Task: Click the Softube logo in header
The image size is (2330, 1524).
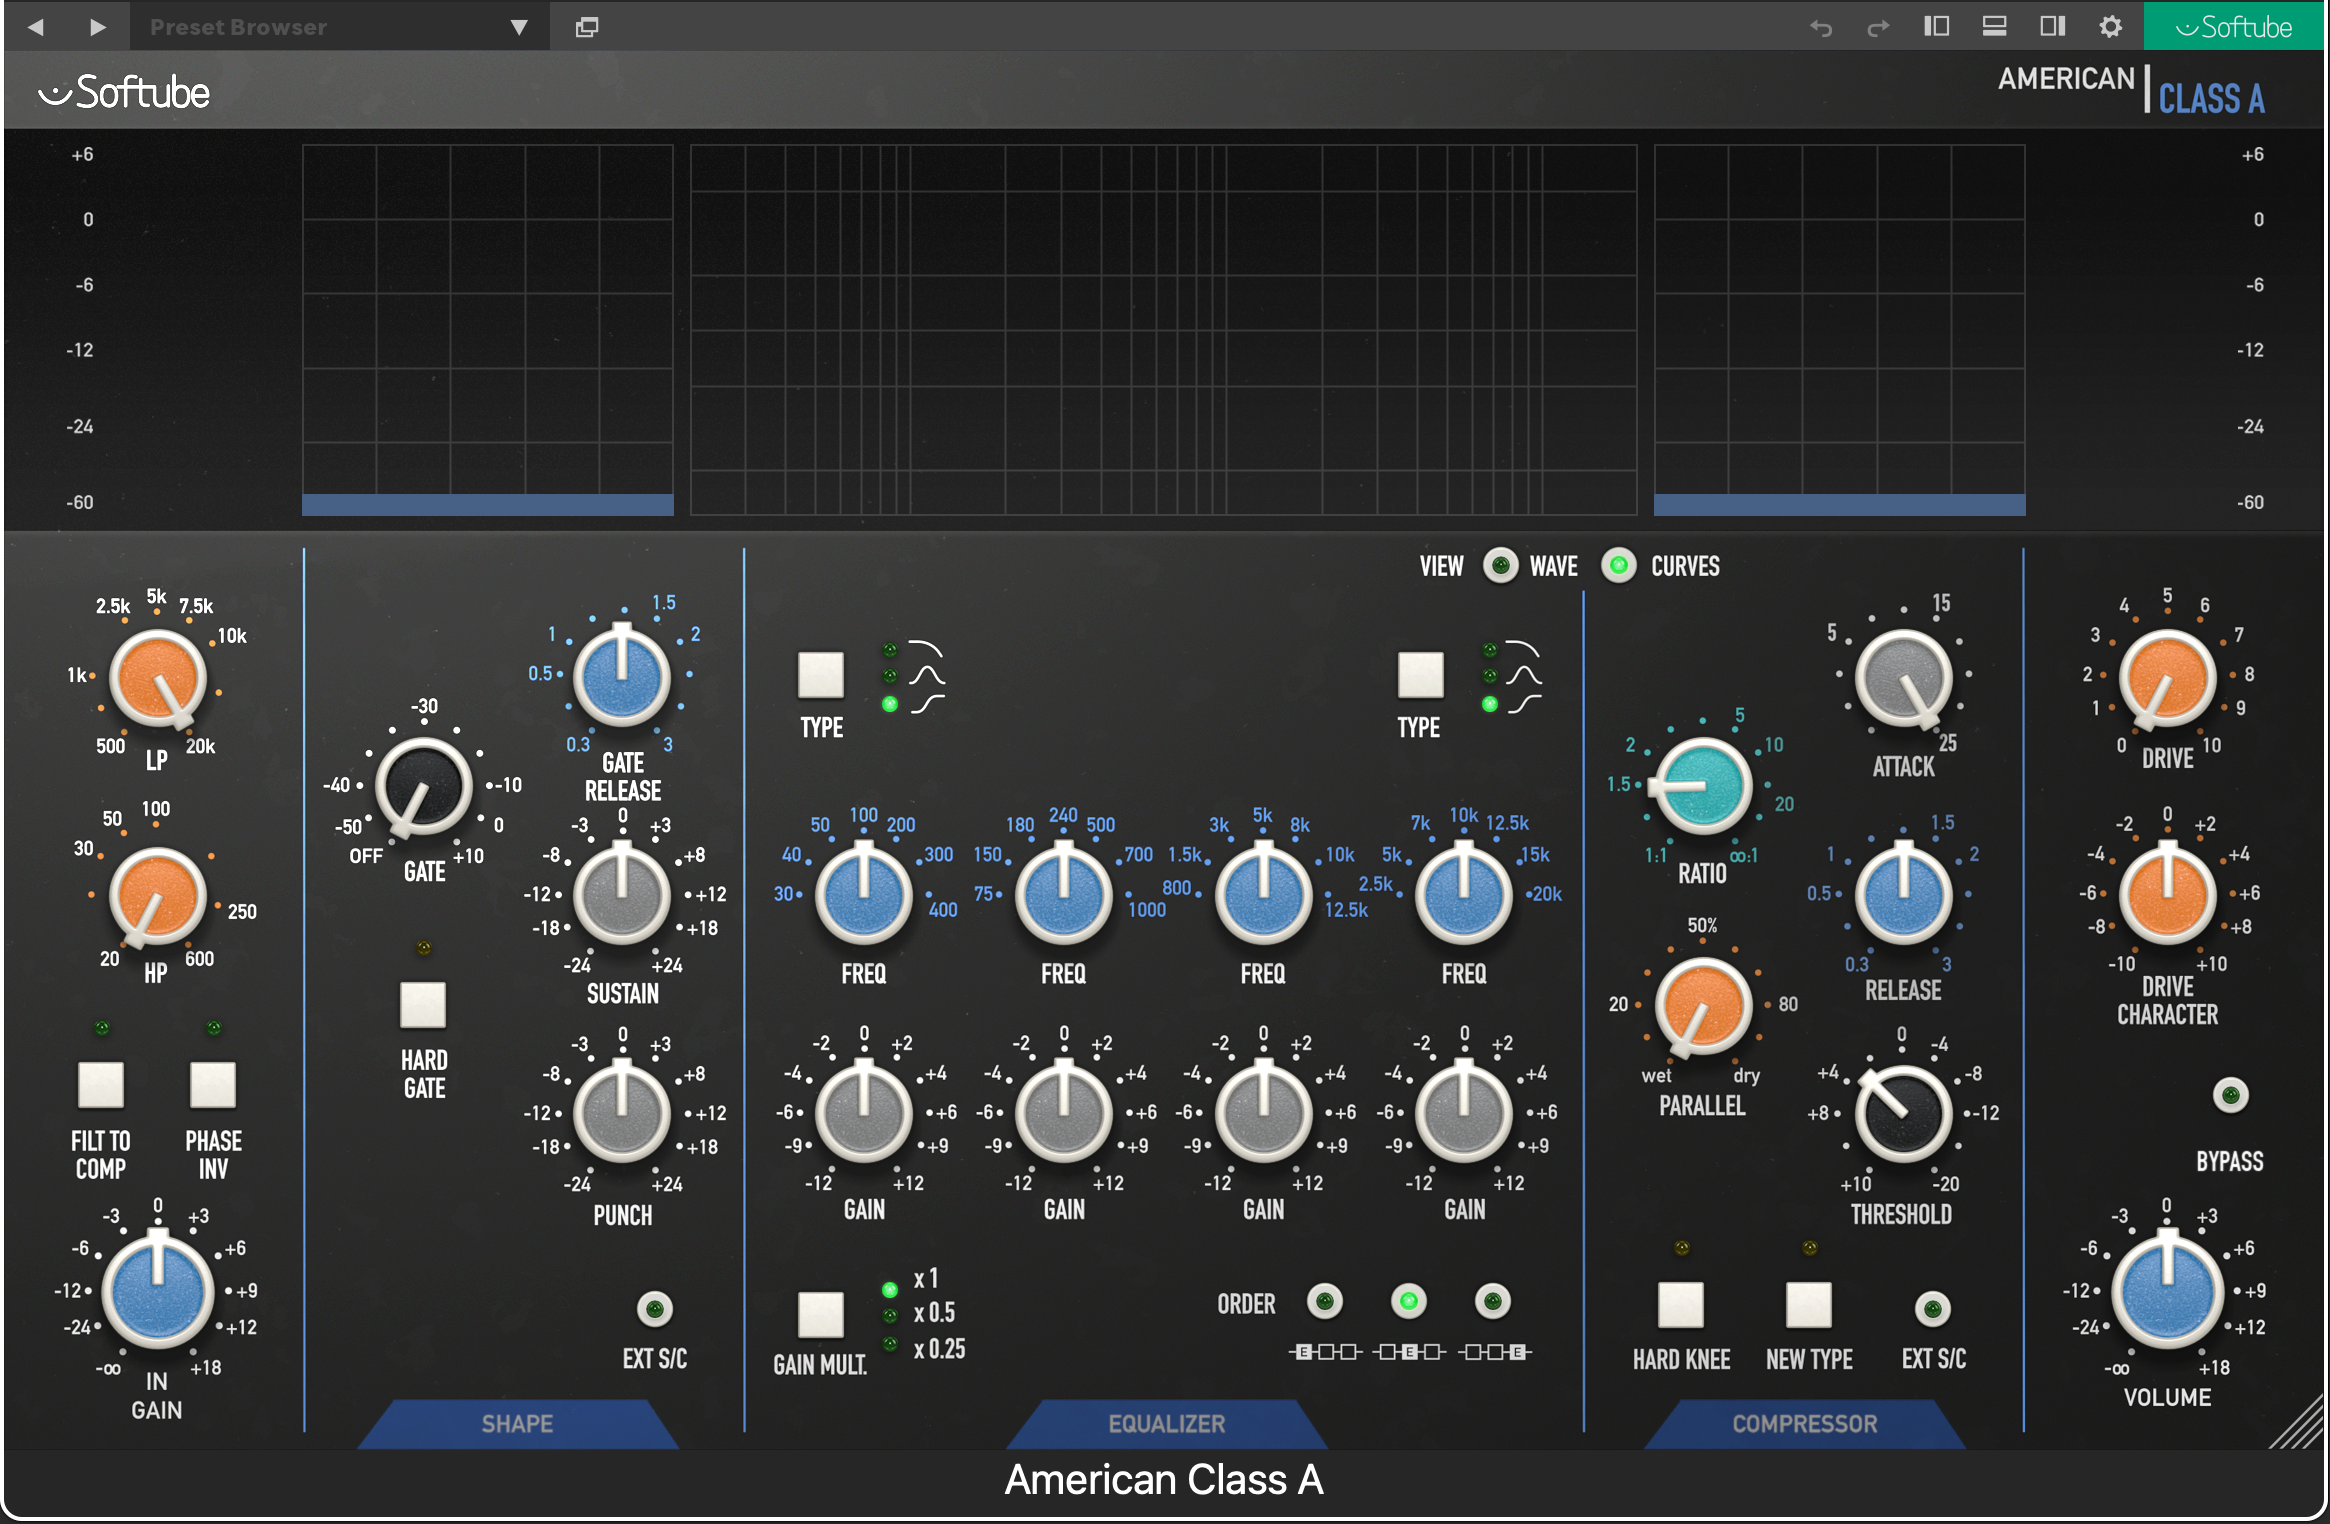Action: pos(124,92)
